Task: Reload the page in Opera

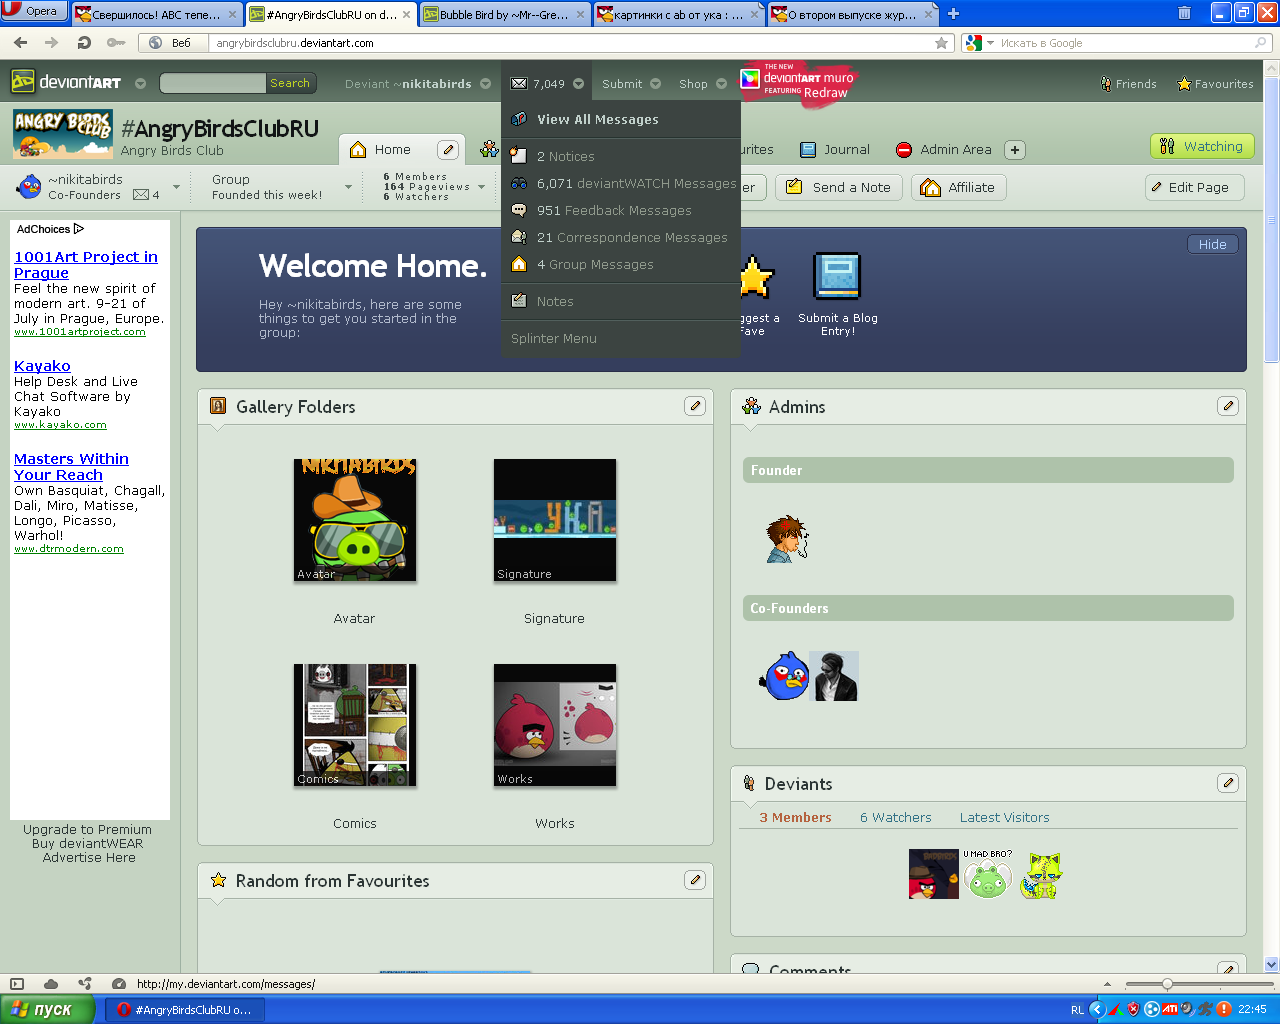Action: coord(84,43)
